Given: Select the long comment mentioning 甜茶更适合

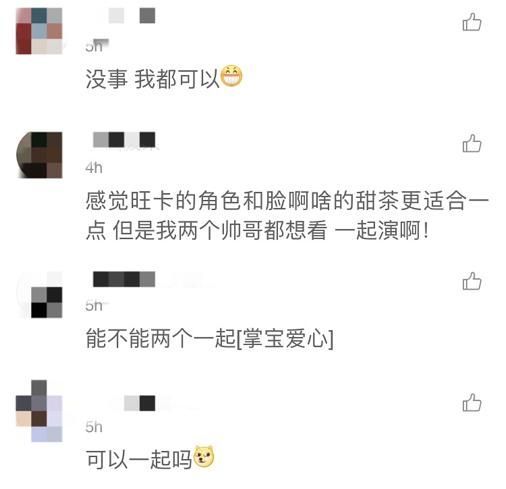Looking at the screenshot, I should (x=287, y=216).
